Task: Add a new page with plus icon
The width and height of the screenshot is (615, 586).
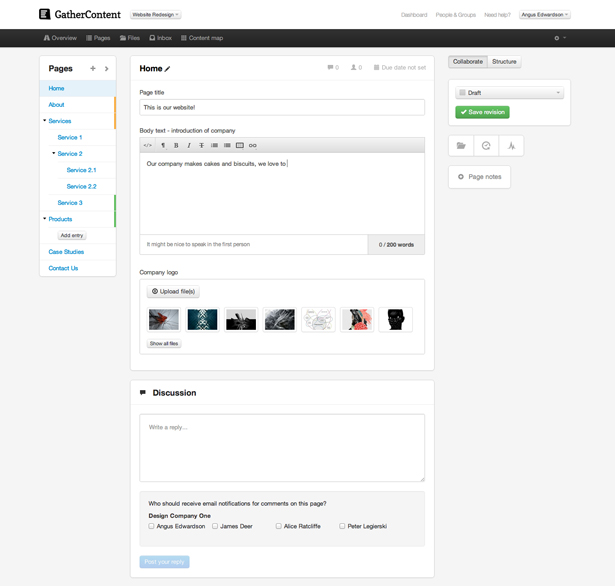Action: tap(93, 69)
